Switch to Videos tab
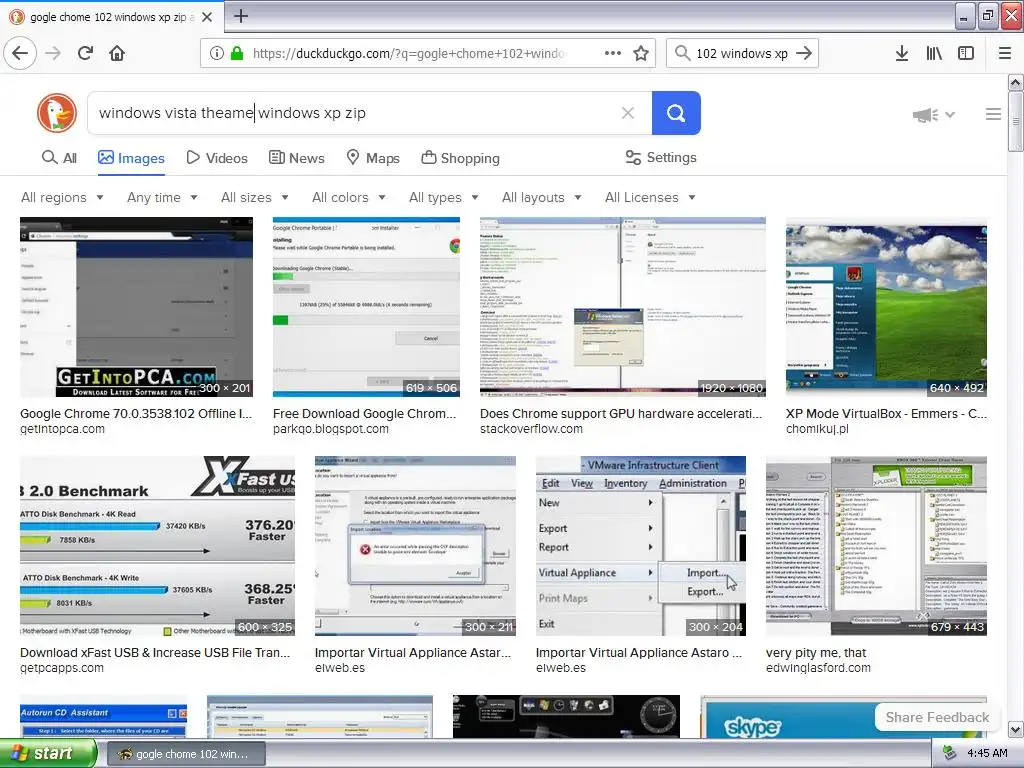Screen dimensions: 1024x768 click(x=217, y=158)
